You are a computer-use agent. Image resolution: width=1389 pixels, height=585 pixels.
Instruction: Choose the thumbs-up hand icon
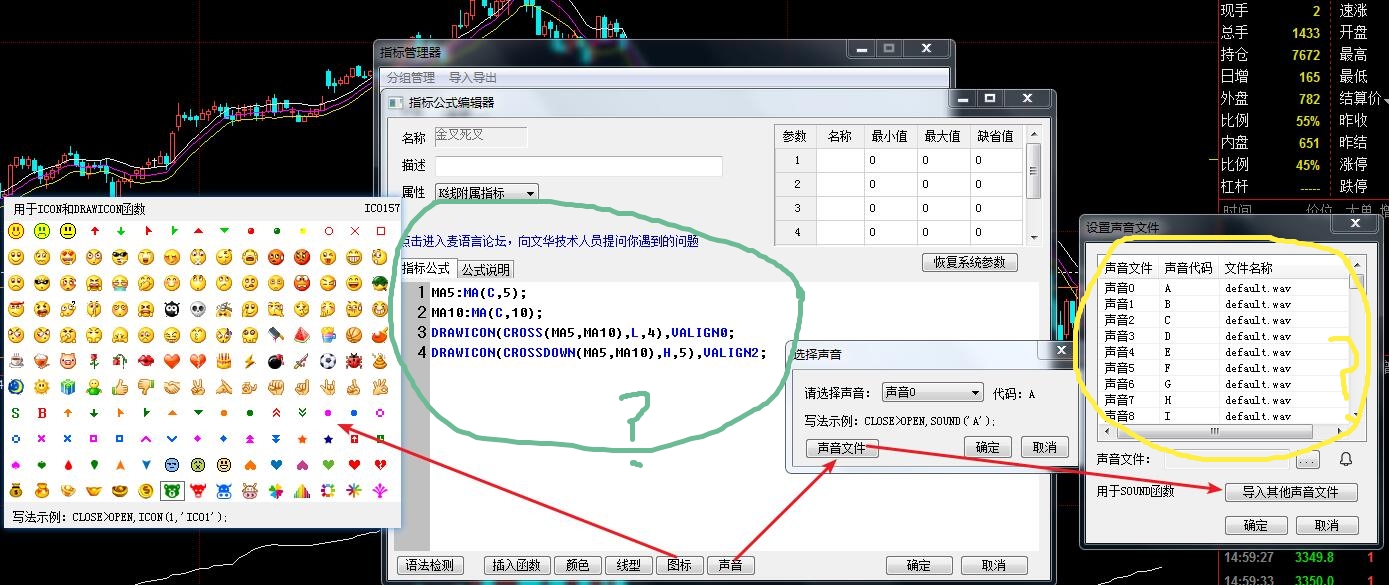pyautogui.click(x=120, y=387)
